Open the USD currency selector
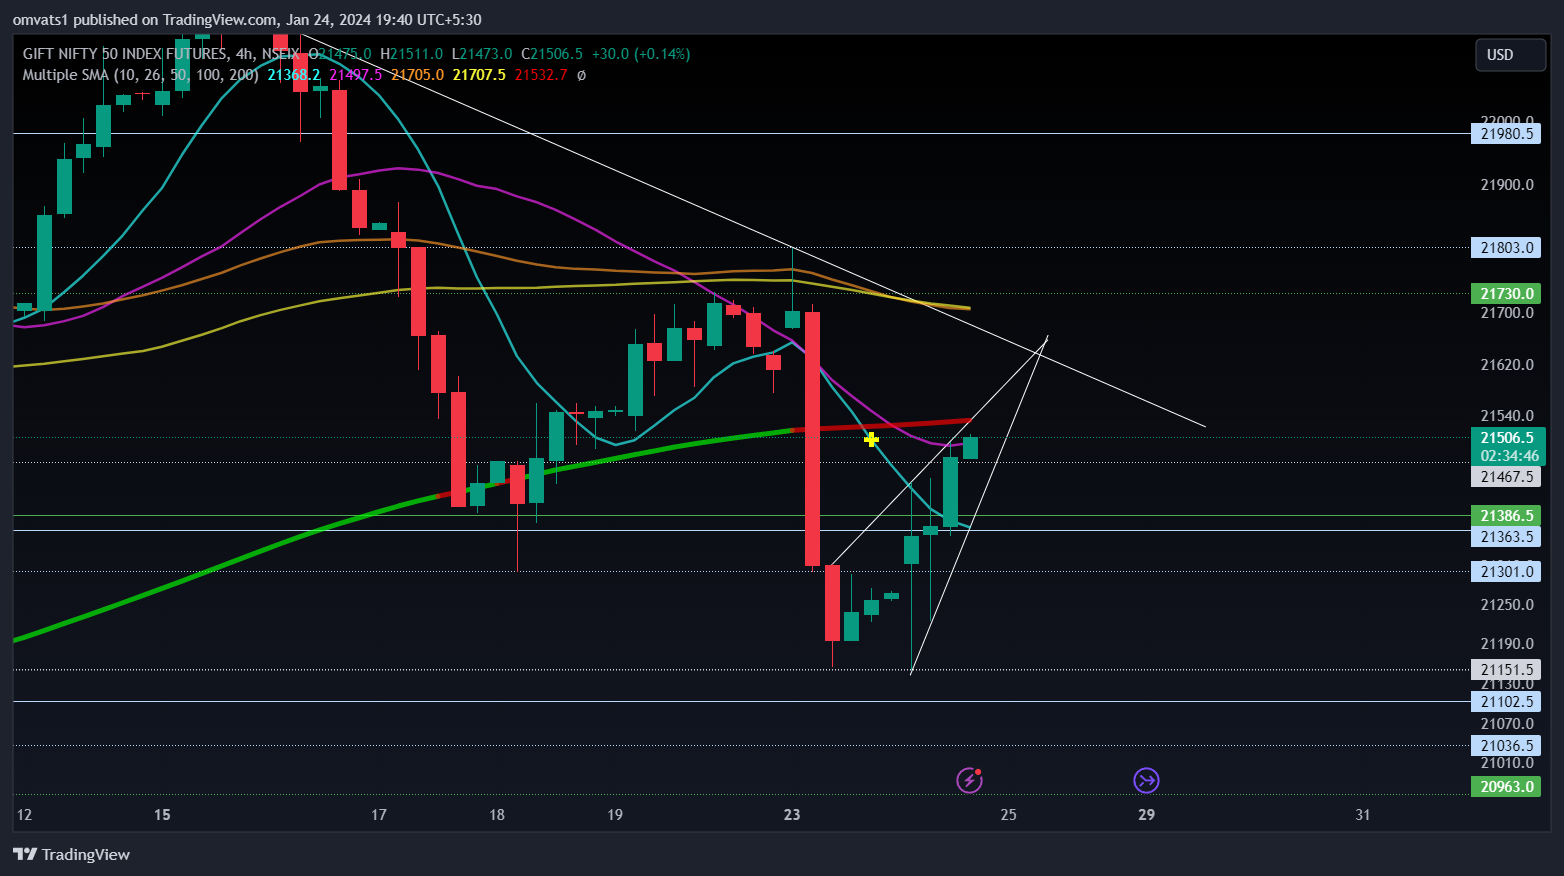 pyautogui.click(x=1510, y=55)
